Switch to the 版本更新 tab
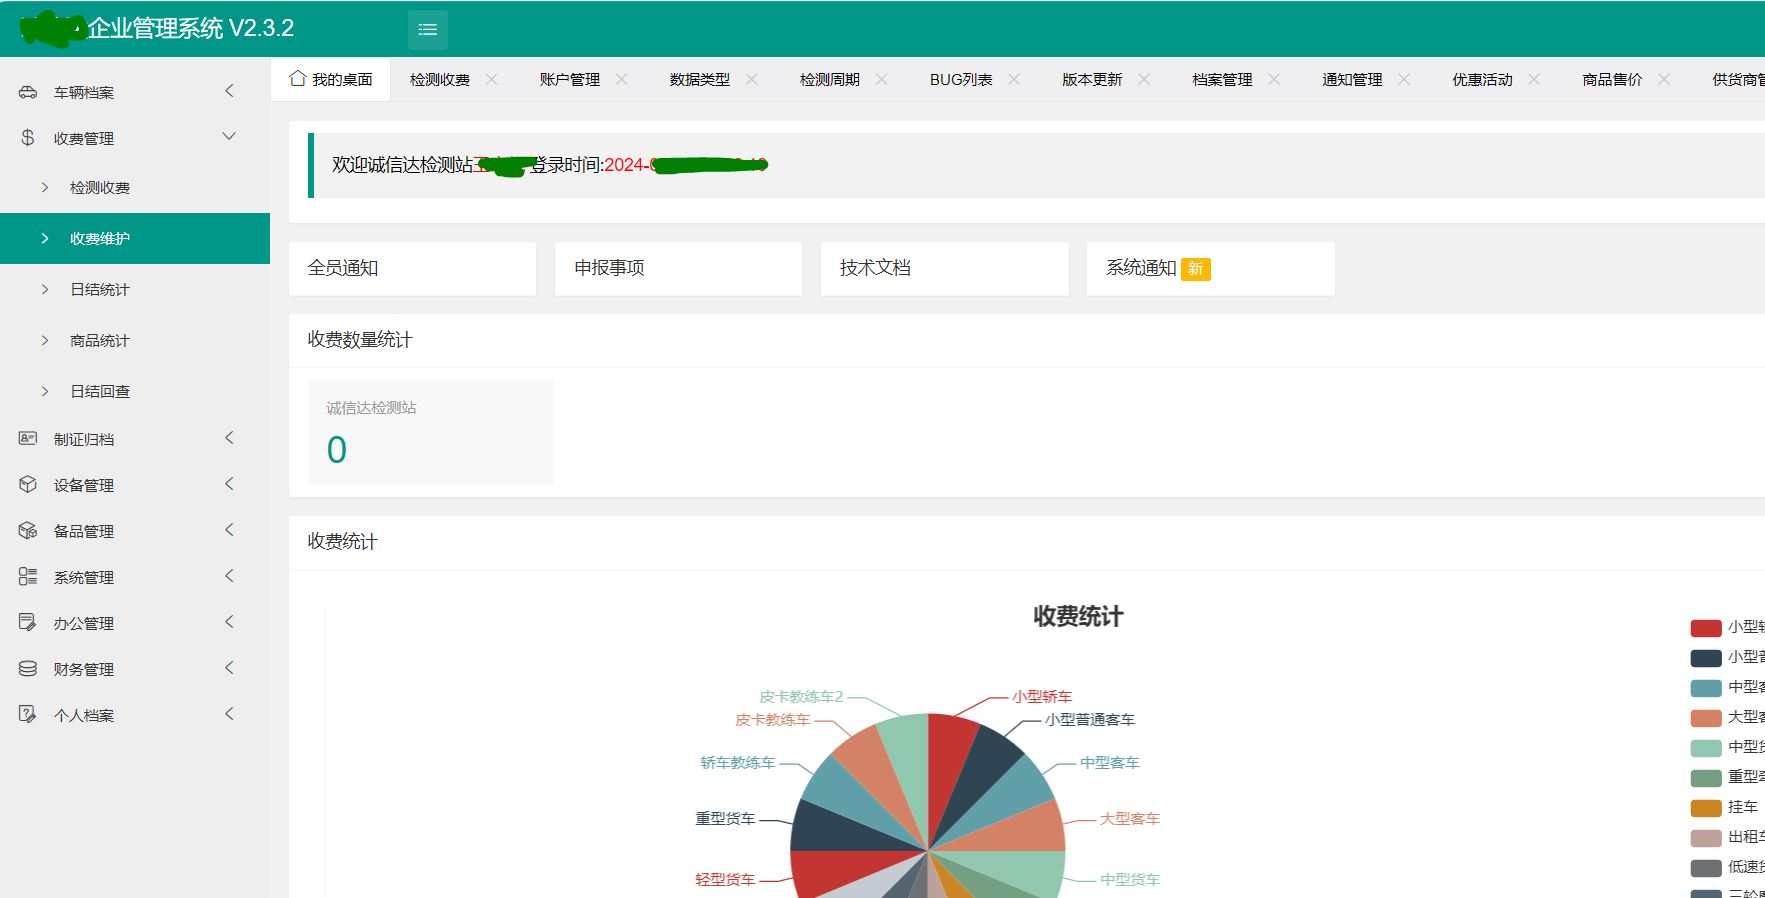Screen dimensions: 1765x898 (1092, 80)
